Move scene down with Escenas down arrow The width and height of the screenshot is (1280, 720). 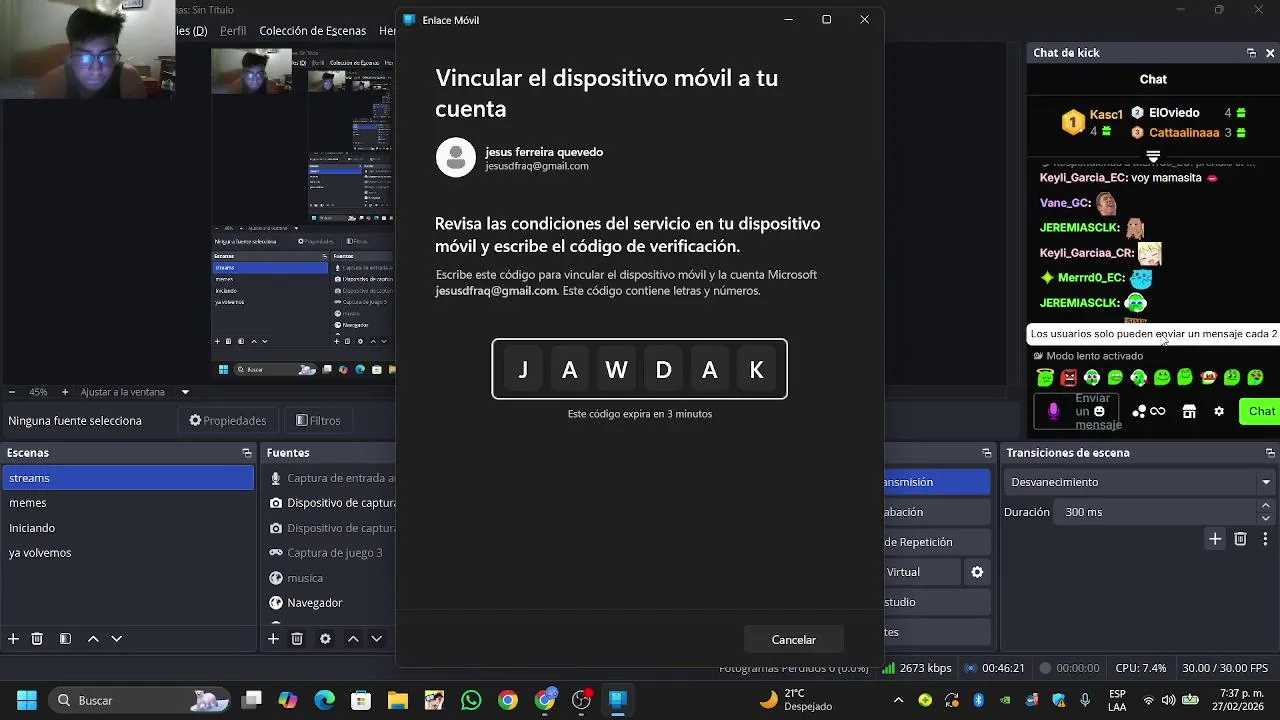click(x=117, y=639)
